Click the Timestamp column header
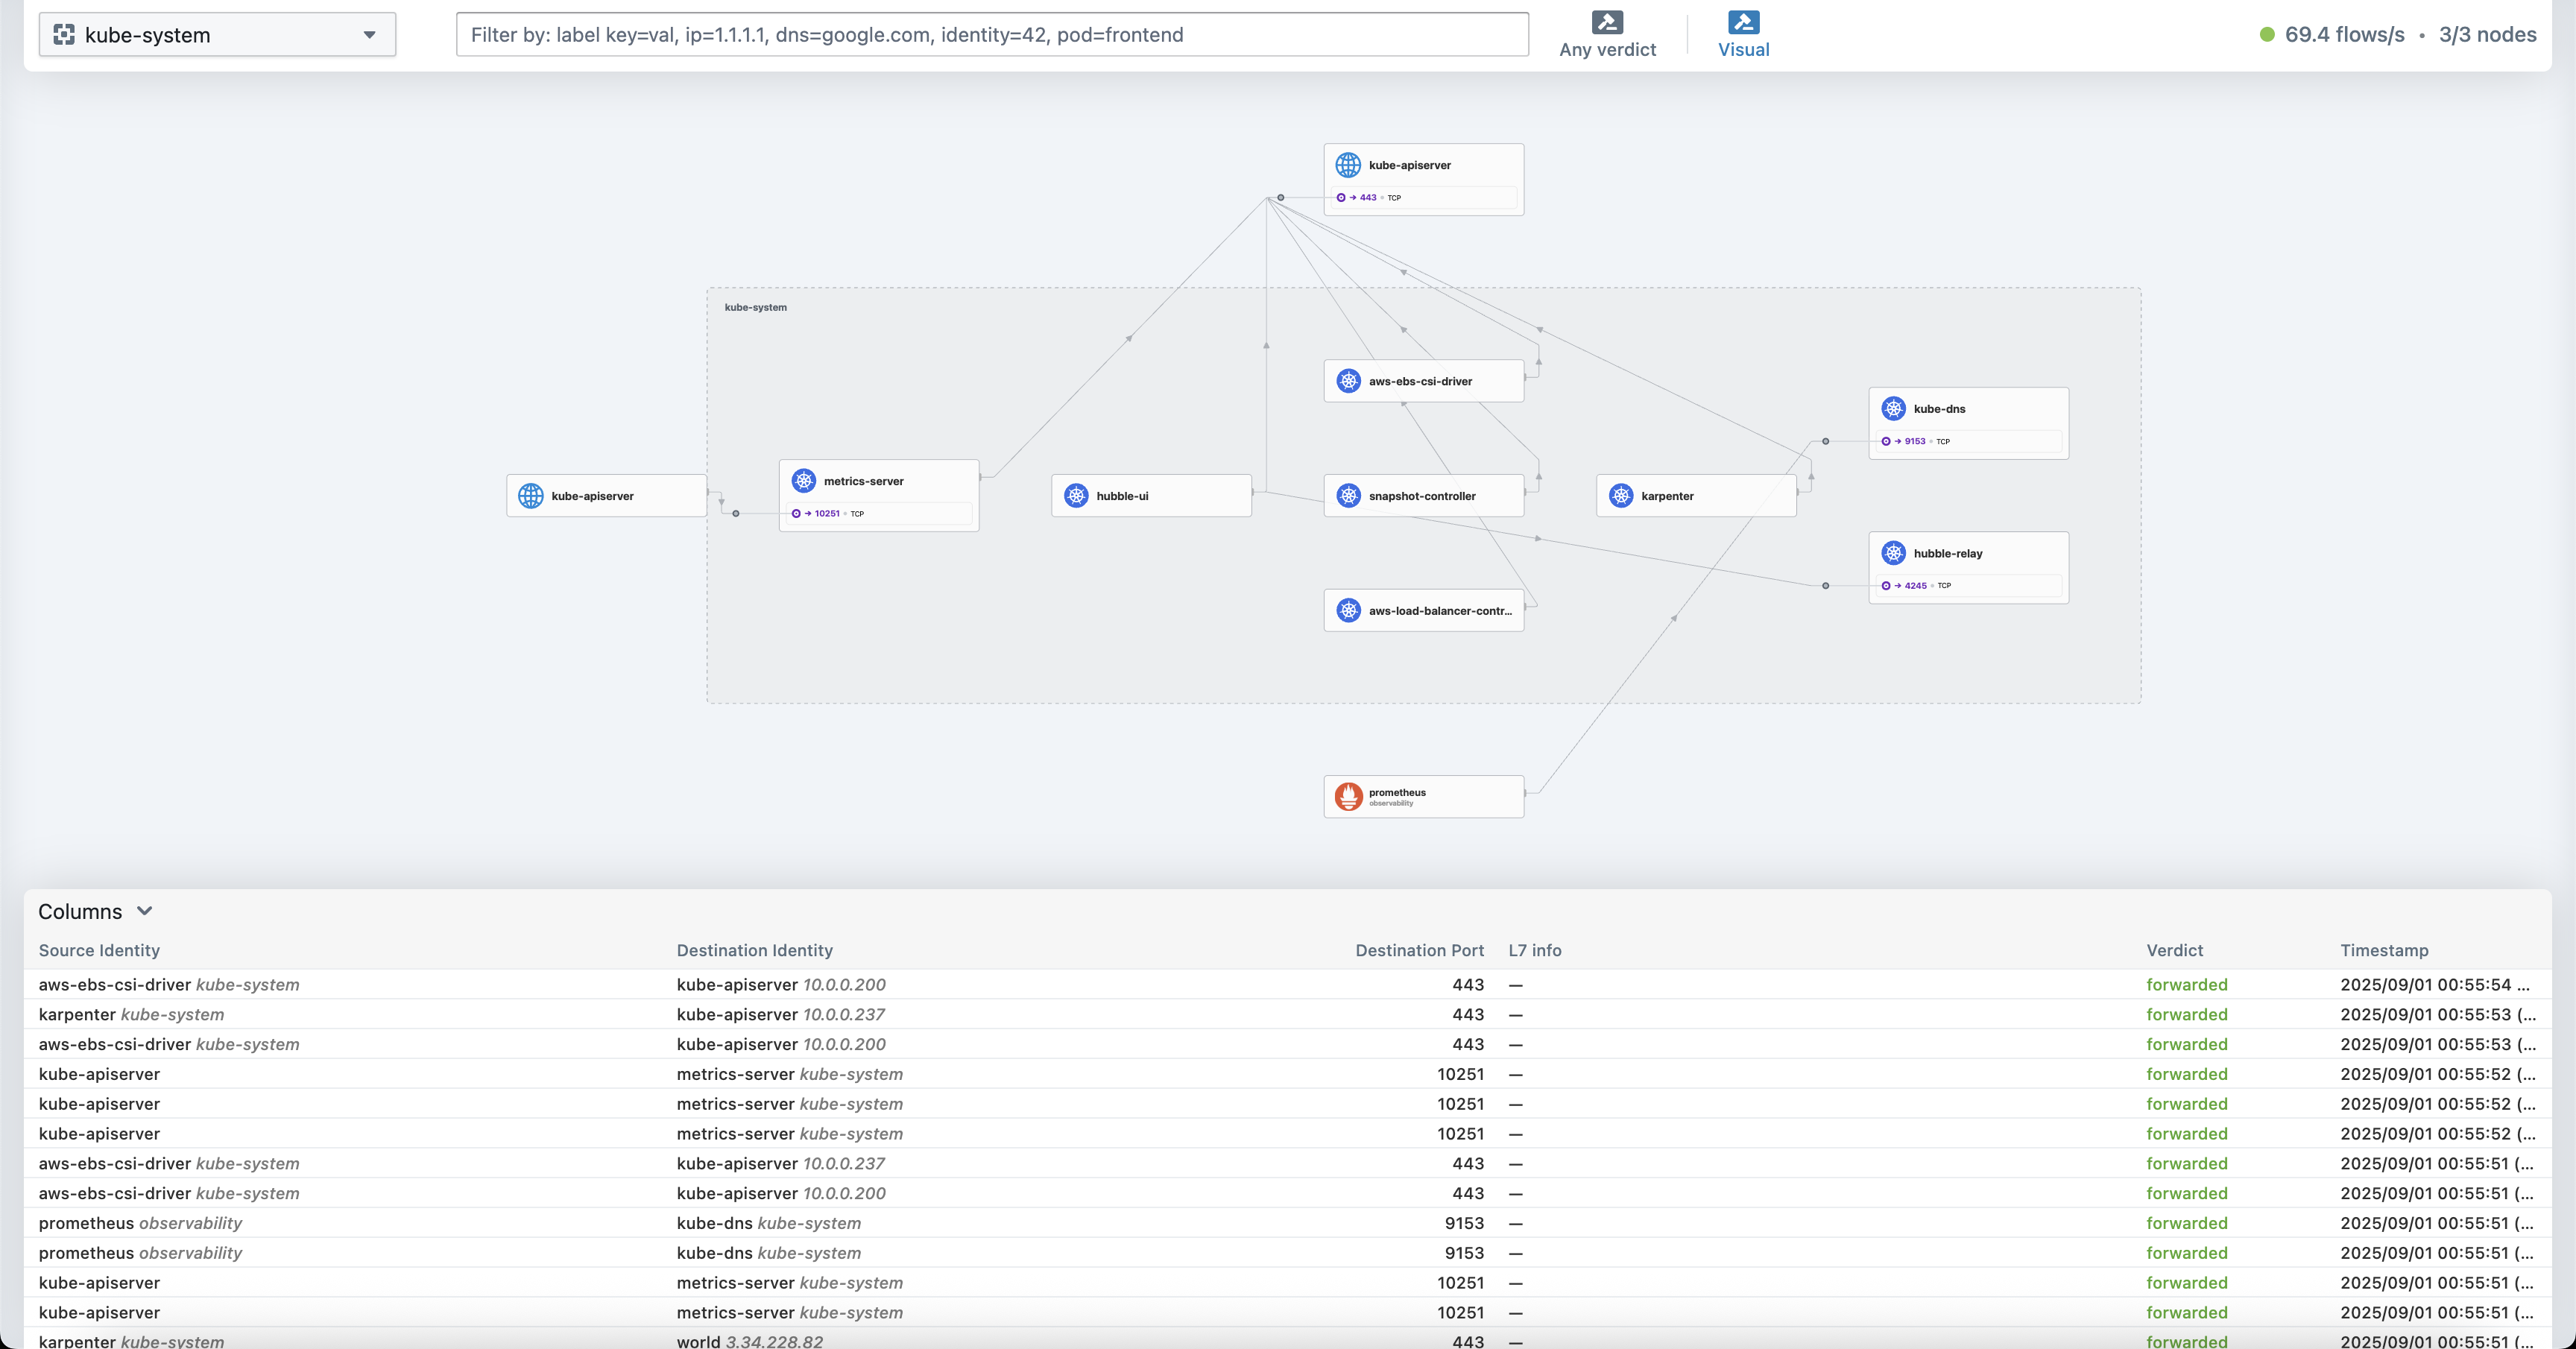 [x=2384, y=951]
